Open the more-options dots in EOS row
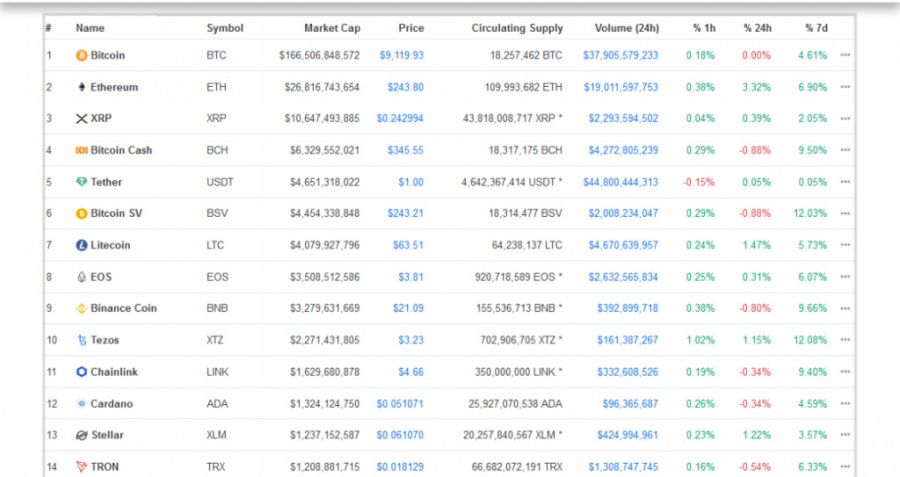The image size is (900, 477). (x=845, y=277)
